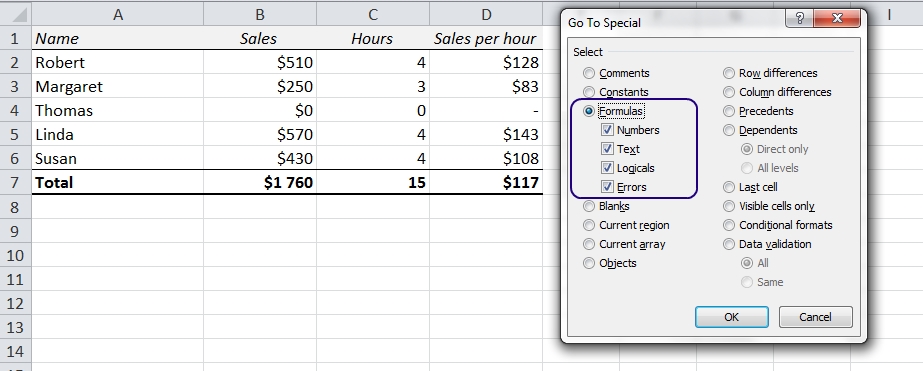
Task: Click the $117 total per hour cell
Action: click(486, 183)
